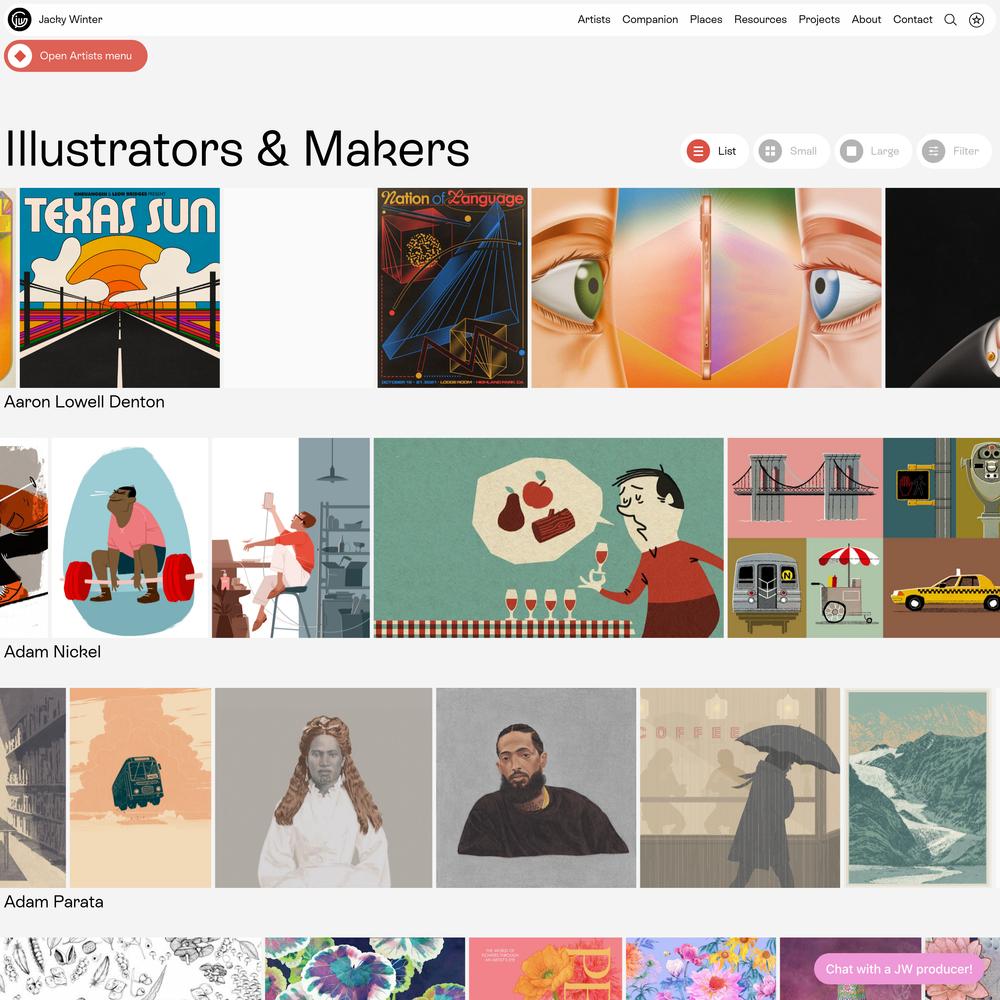Go to Places in navigation
The width and height of the screenshot is (1000, 1000).
[706, 20]
